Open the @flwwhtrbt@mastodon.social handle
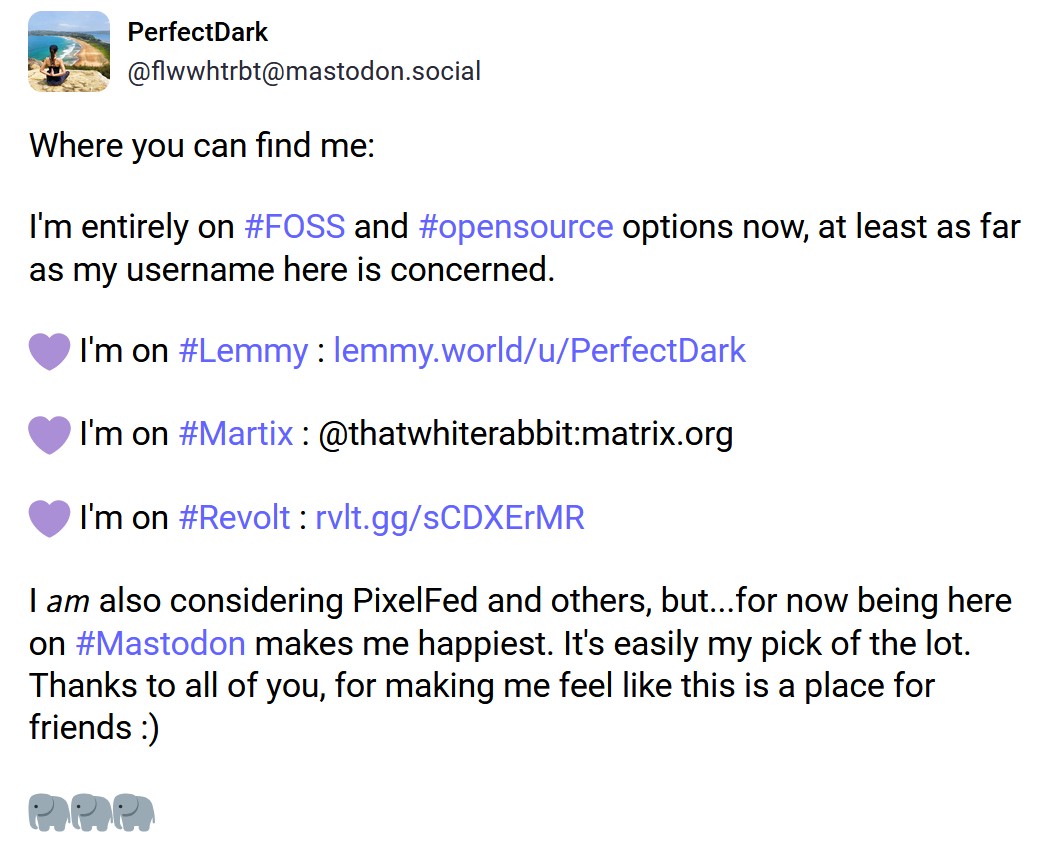This screenshot has width=1044, height=843. click(304, 71)
